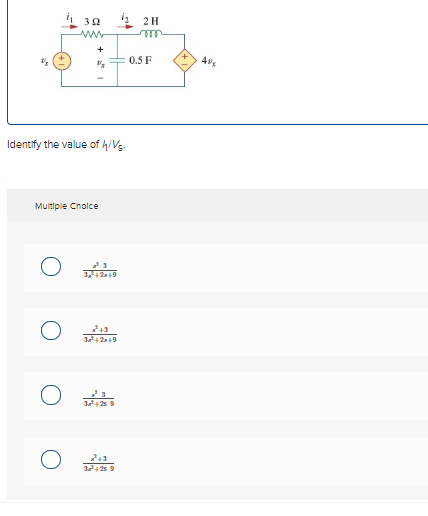Click the third fraction s²−3 over 3s²+2s−9

click(99, 399)
